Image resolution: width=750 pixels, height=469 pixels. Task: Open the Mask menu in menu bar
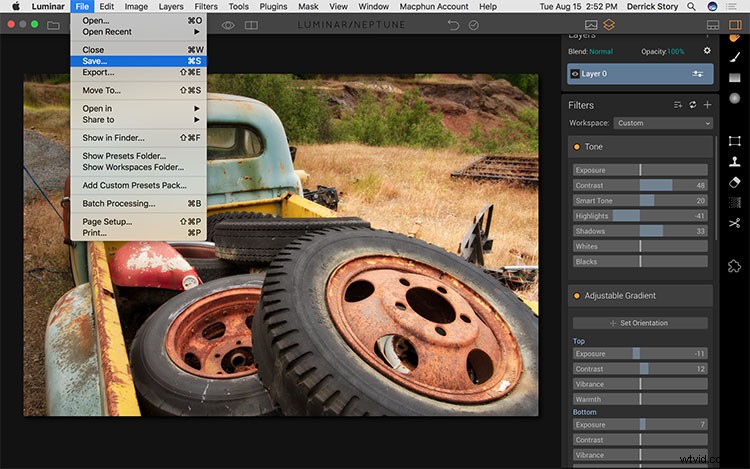pos(308,6)
